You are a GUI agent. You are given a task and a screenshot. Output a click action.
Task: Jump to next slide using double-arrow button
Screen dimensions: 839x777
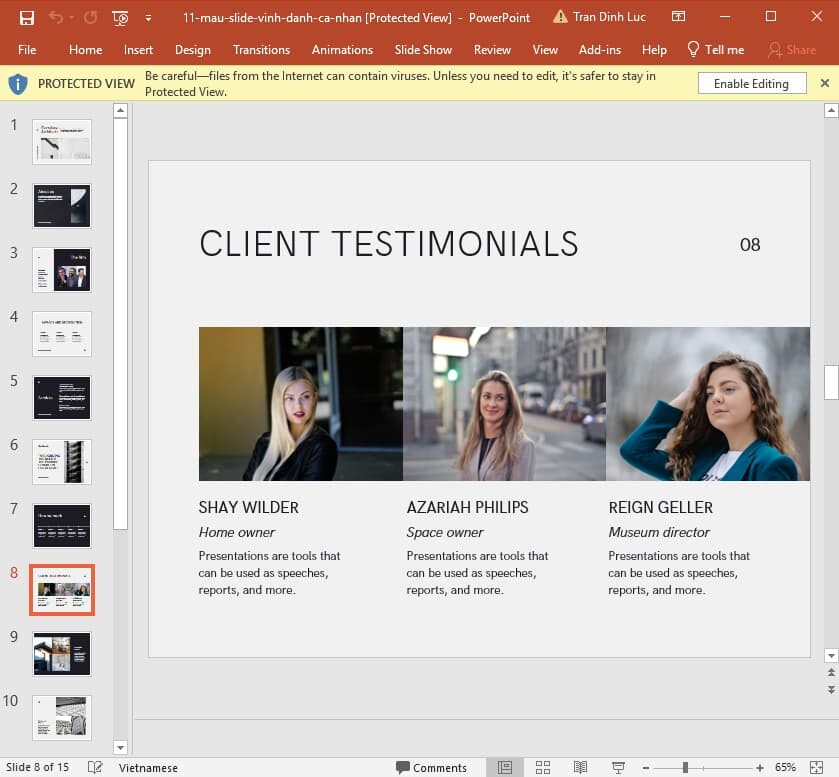click(x=830, y=690)
